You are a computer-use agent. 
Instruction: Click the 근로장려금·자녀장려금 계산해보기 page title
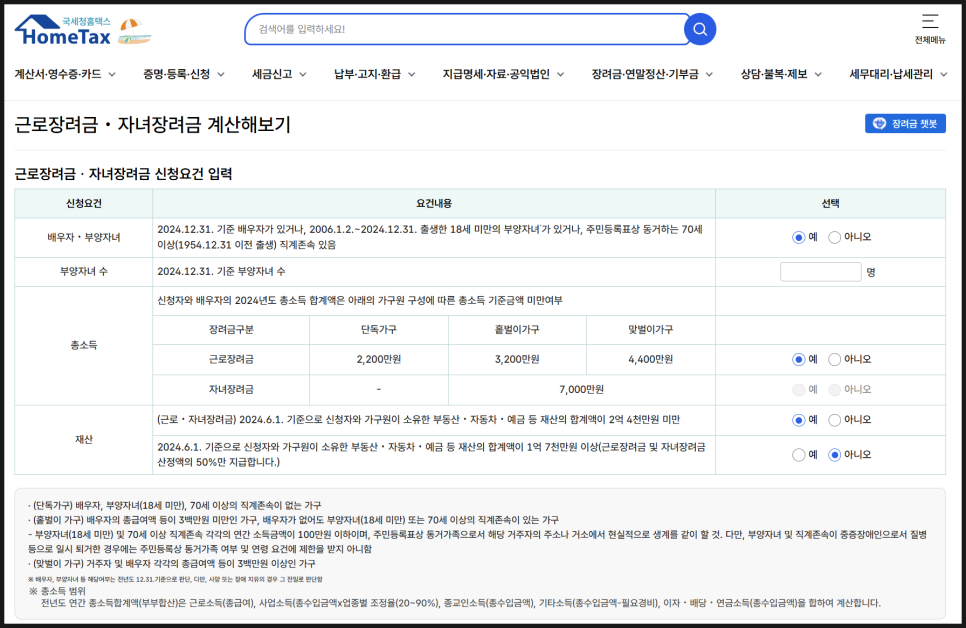pyautogui.click(x=152, y=124)
